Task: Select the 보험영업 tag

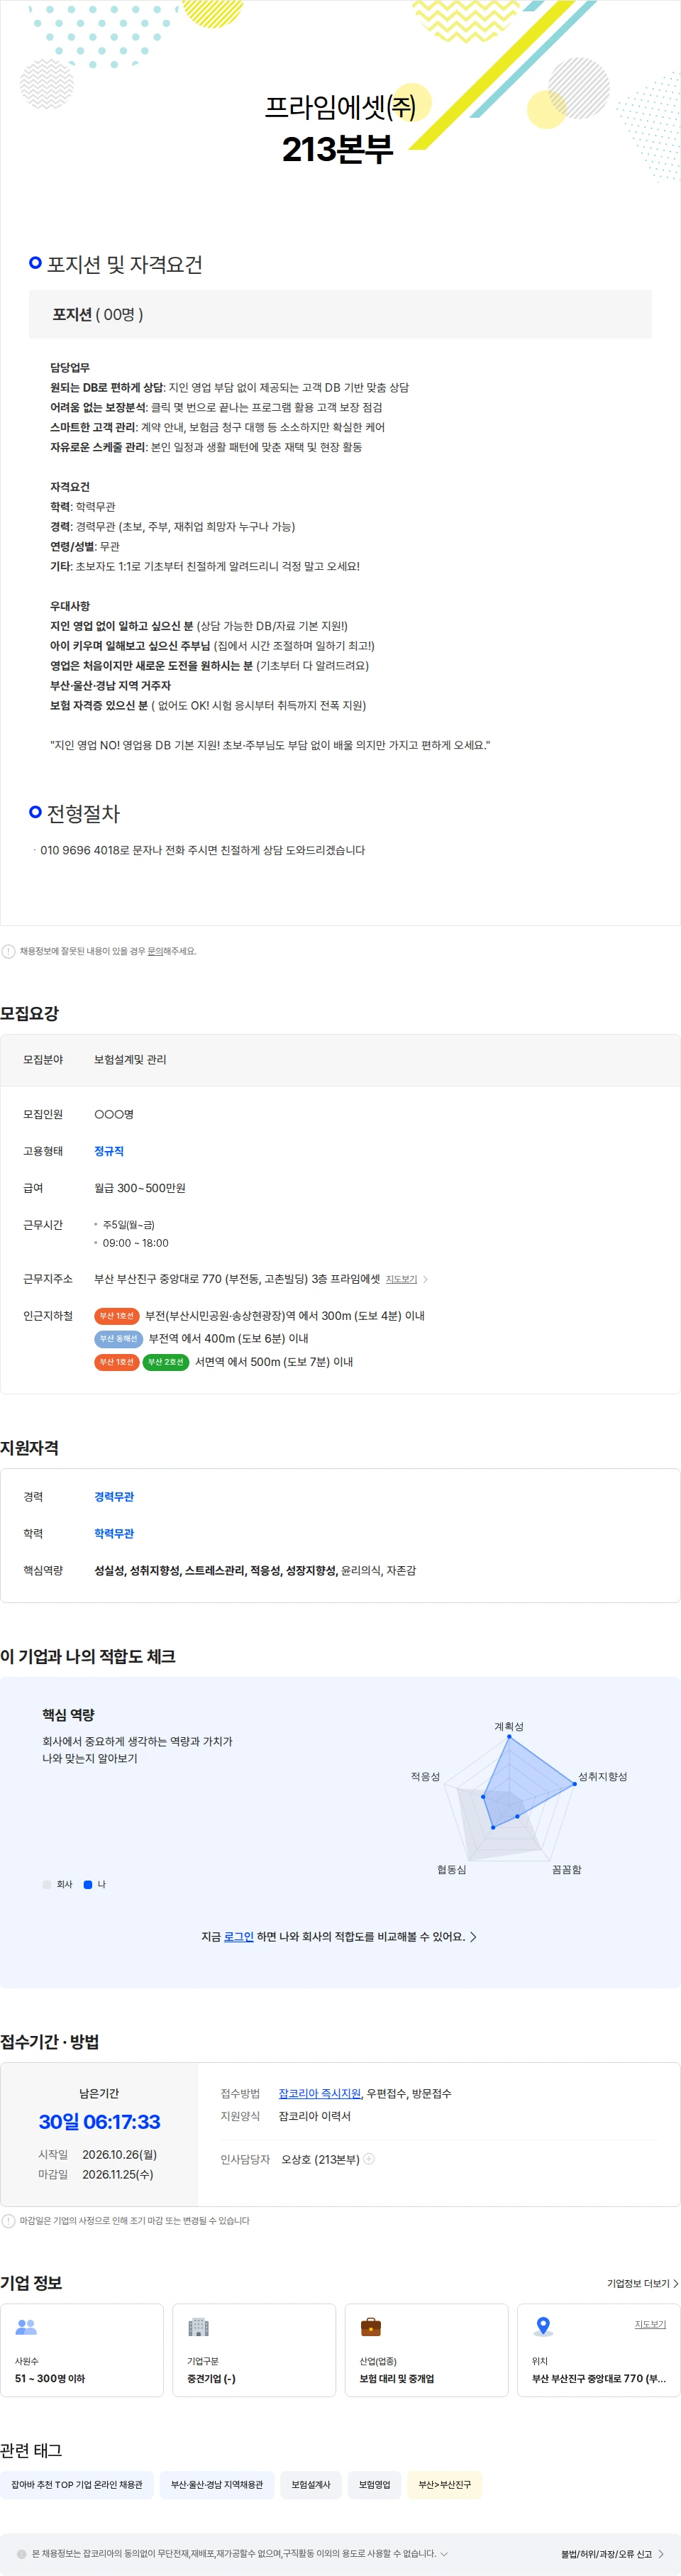Action: pos(375,2484)
